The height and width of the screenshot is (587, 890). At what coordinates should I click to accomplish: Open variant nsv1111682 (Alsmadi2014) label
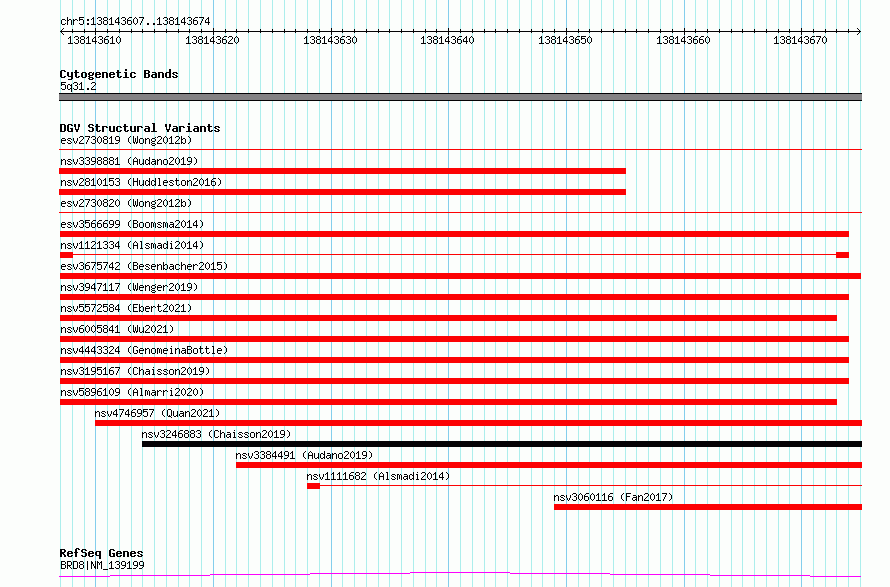pos(378,476)
